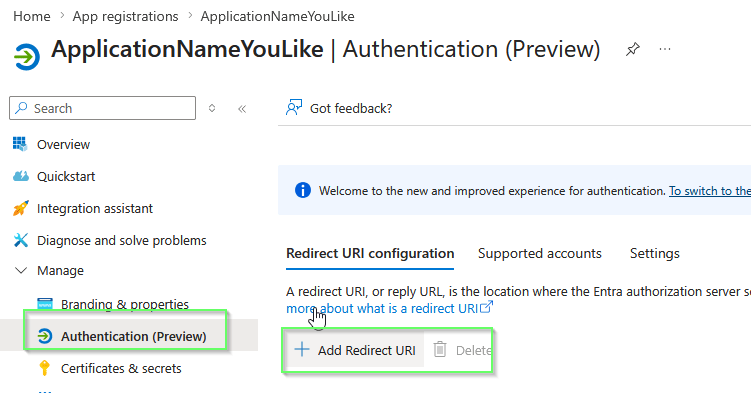Open Diagnose and solve problems
Viewport: 751px width, 393px height.
[x=122, y=240]
